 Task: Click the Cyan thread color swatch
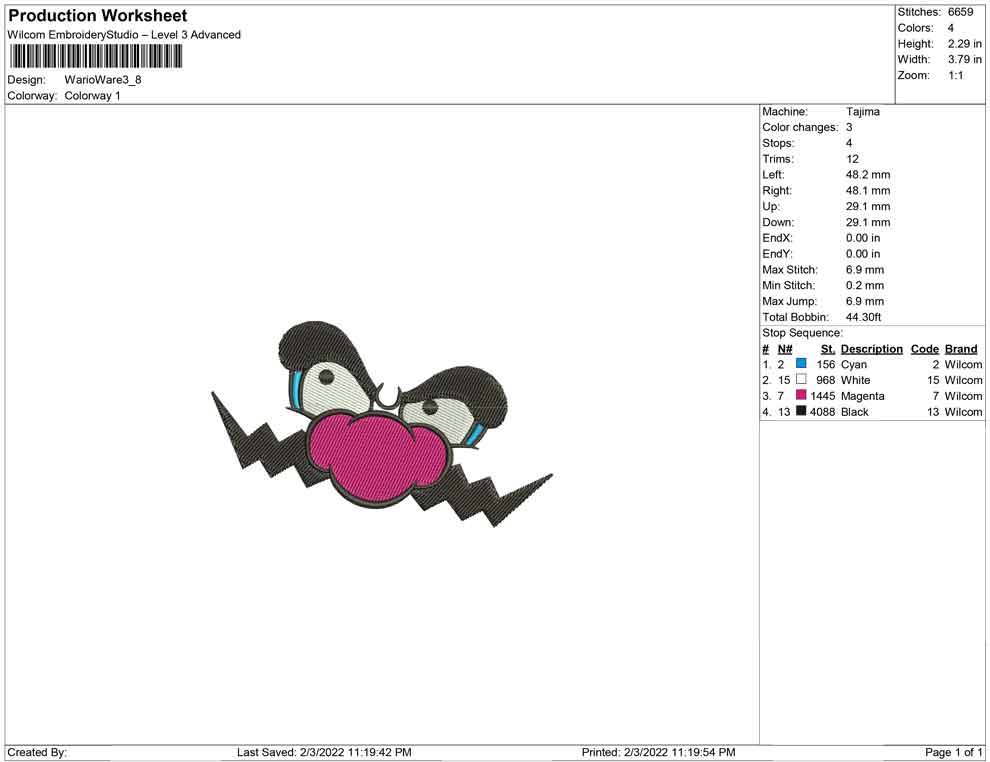[801, 364]
